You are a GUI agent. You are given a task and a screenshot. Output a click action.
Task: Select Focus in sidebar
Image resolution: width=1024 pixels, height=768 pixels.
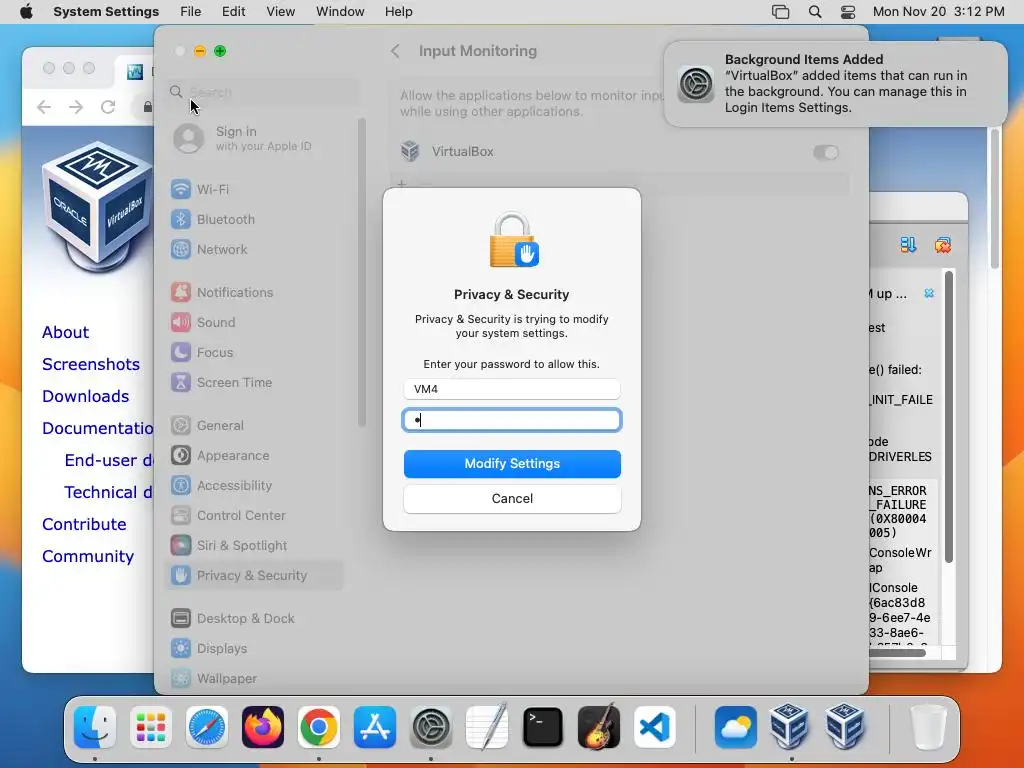click(255, 353)
